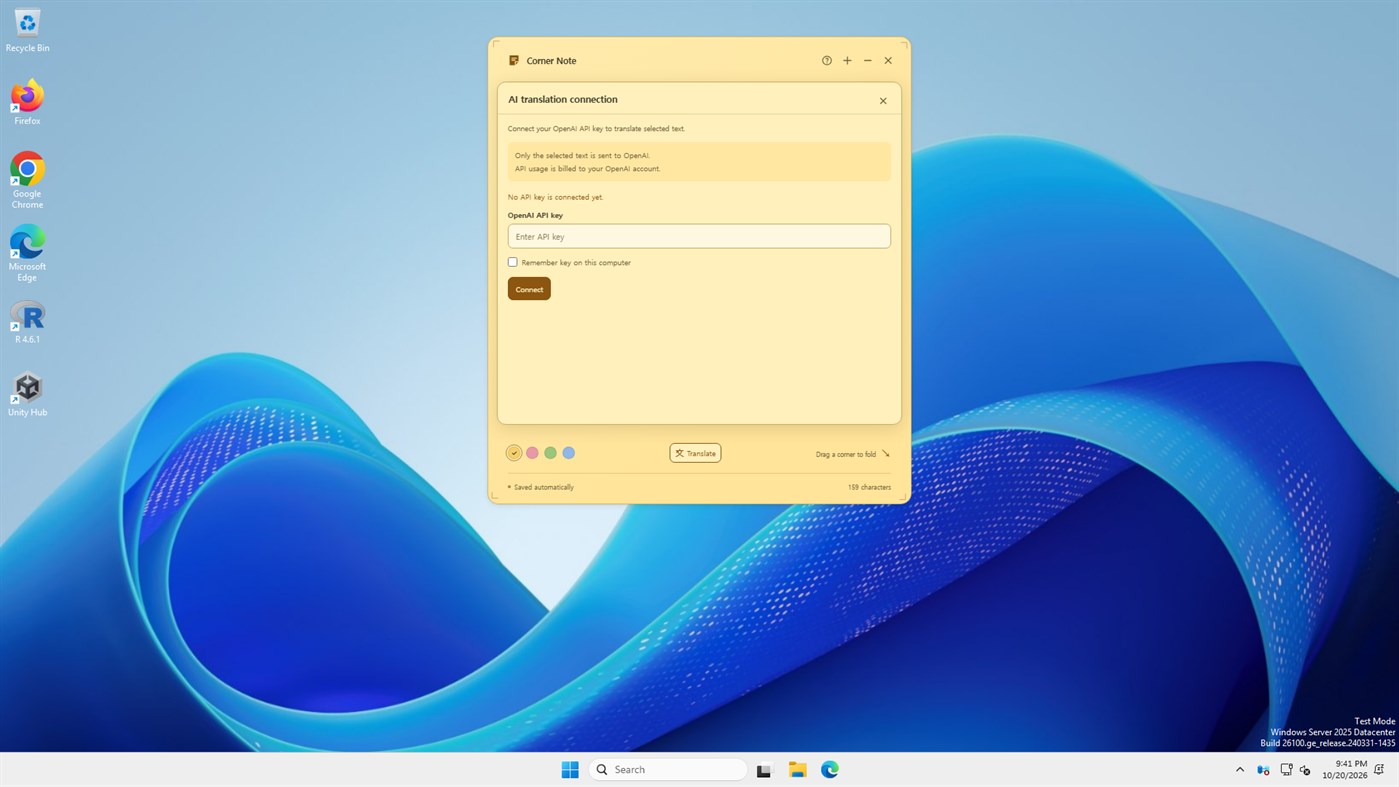Click 'No API key is connected yet.' text

(x=555, y=197)
